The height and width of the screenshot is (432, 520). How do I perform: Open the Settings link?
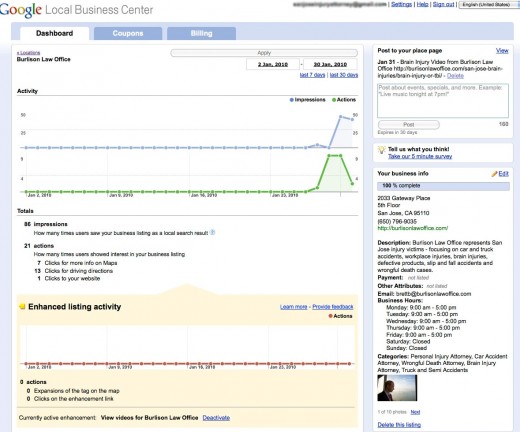[401, 4]
